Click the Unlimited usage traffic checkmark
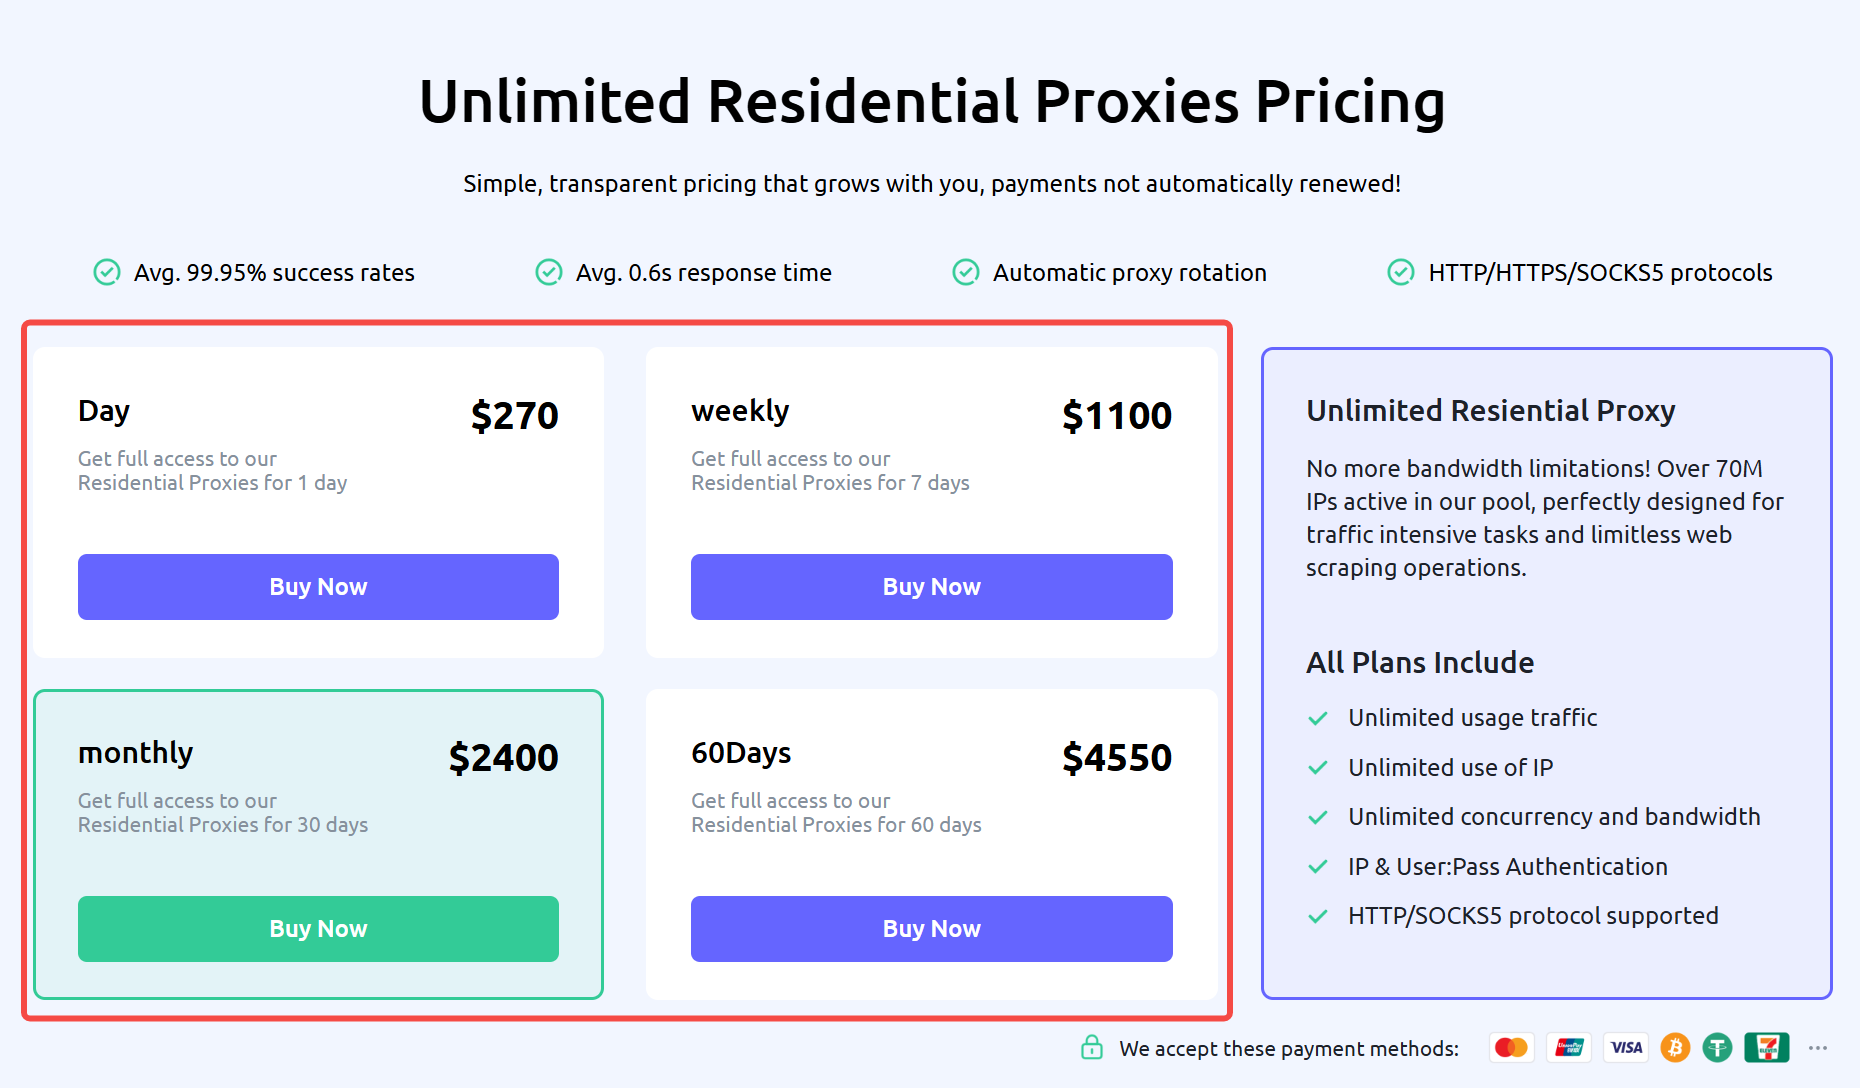1860x1088 pixels. [1318, 718]
